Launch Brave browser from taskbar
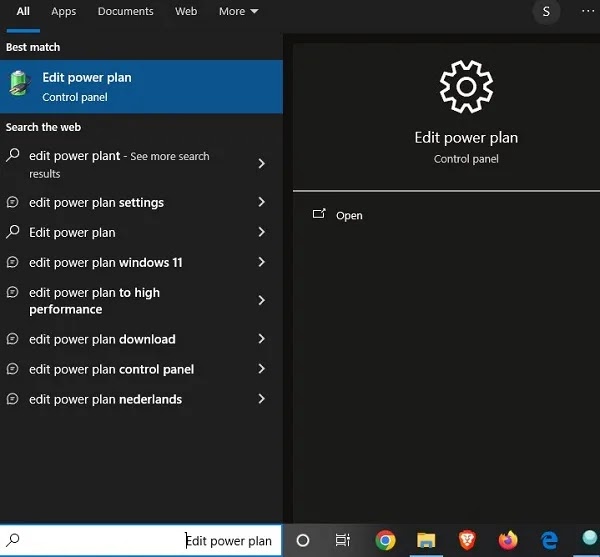 coord(467,540)
